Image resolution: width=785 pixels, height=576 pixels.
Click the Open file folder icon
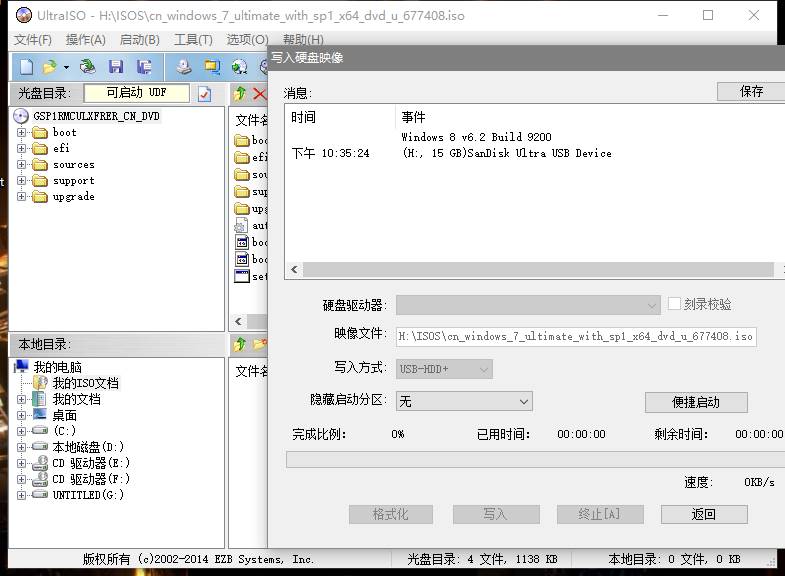[50, 67]
